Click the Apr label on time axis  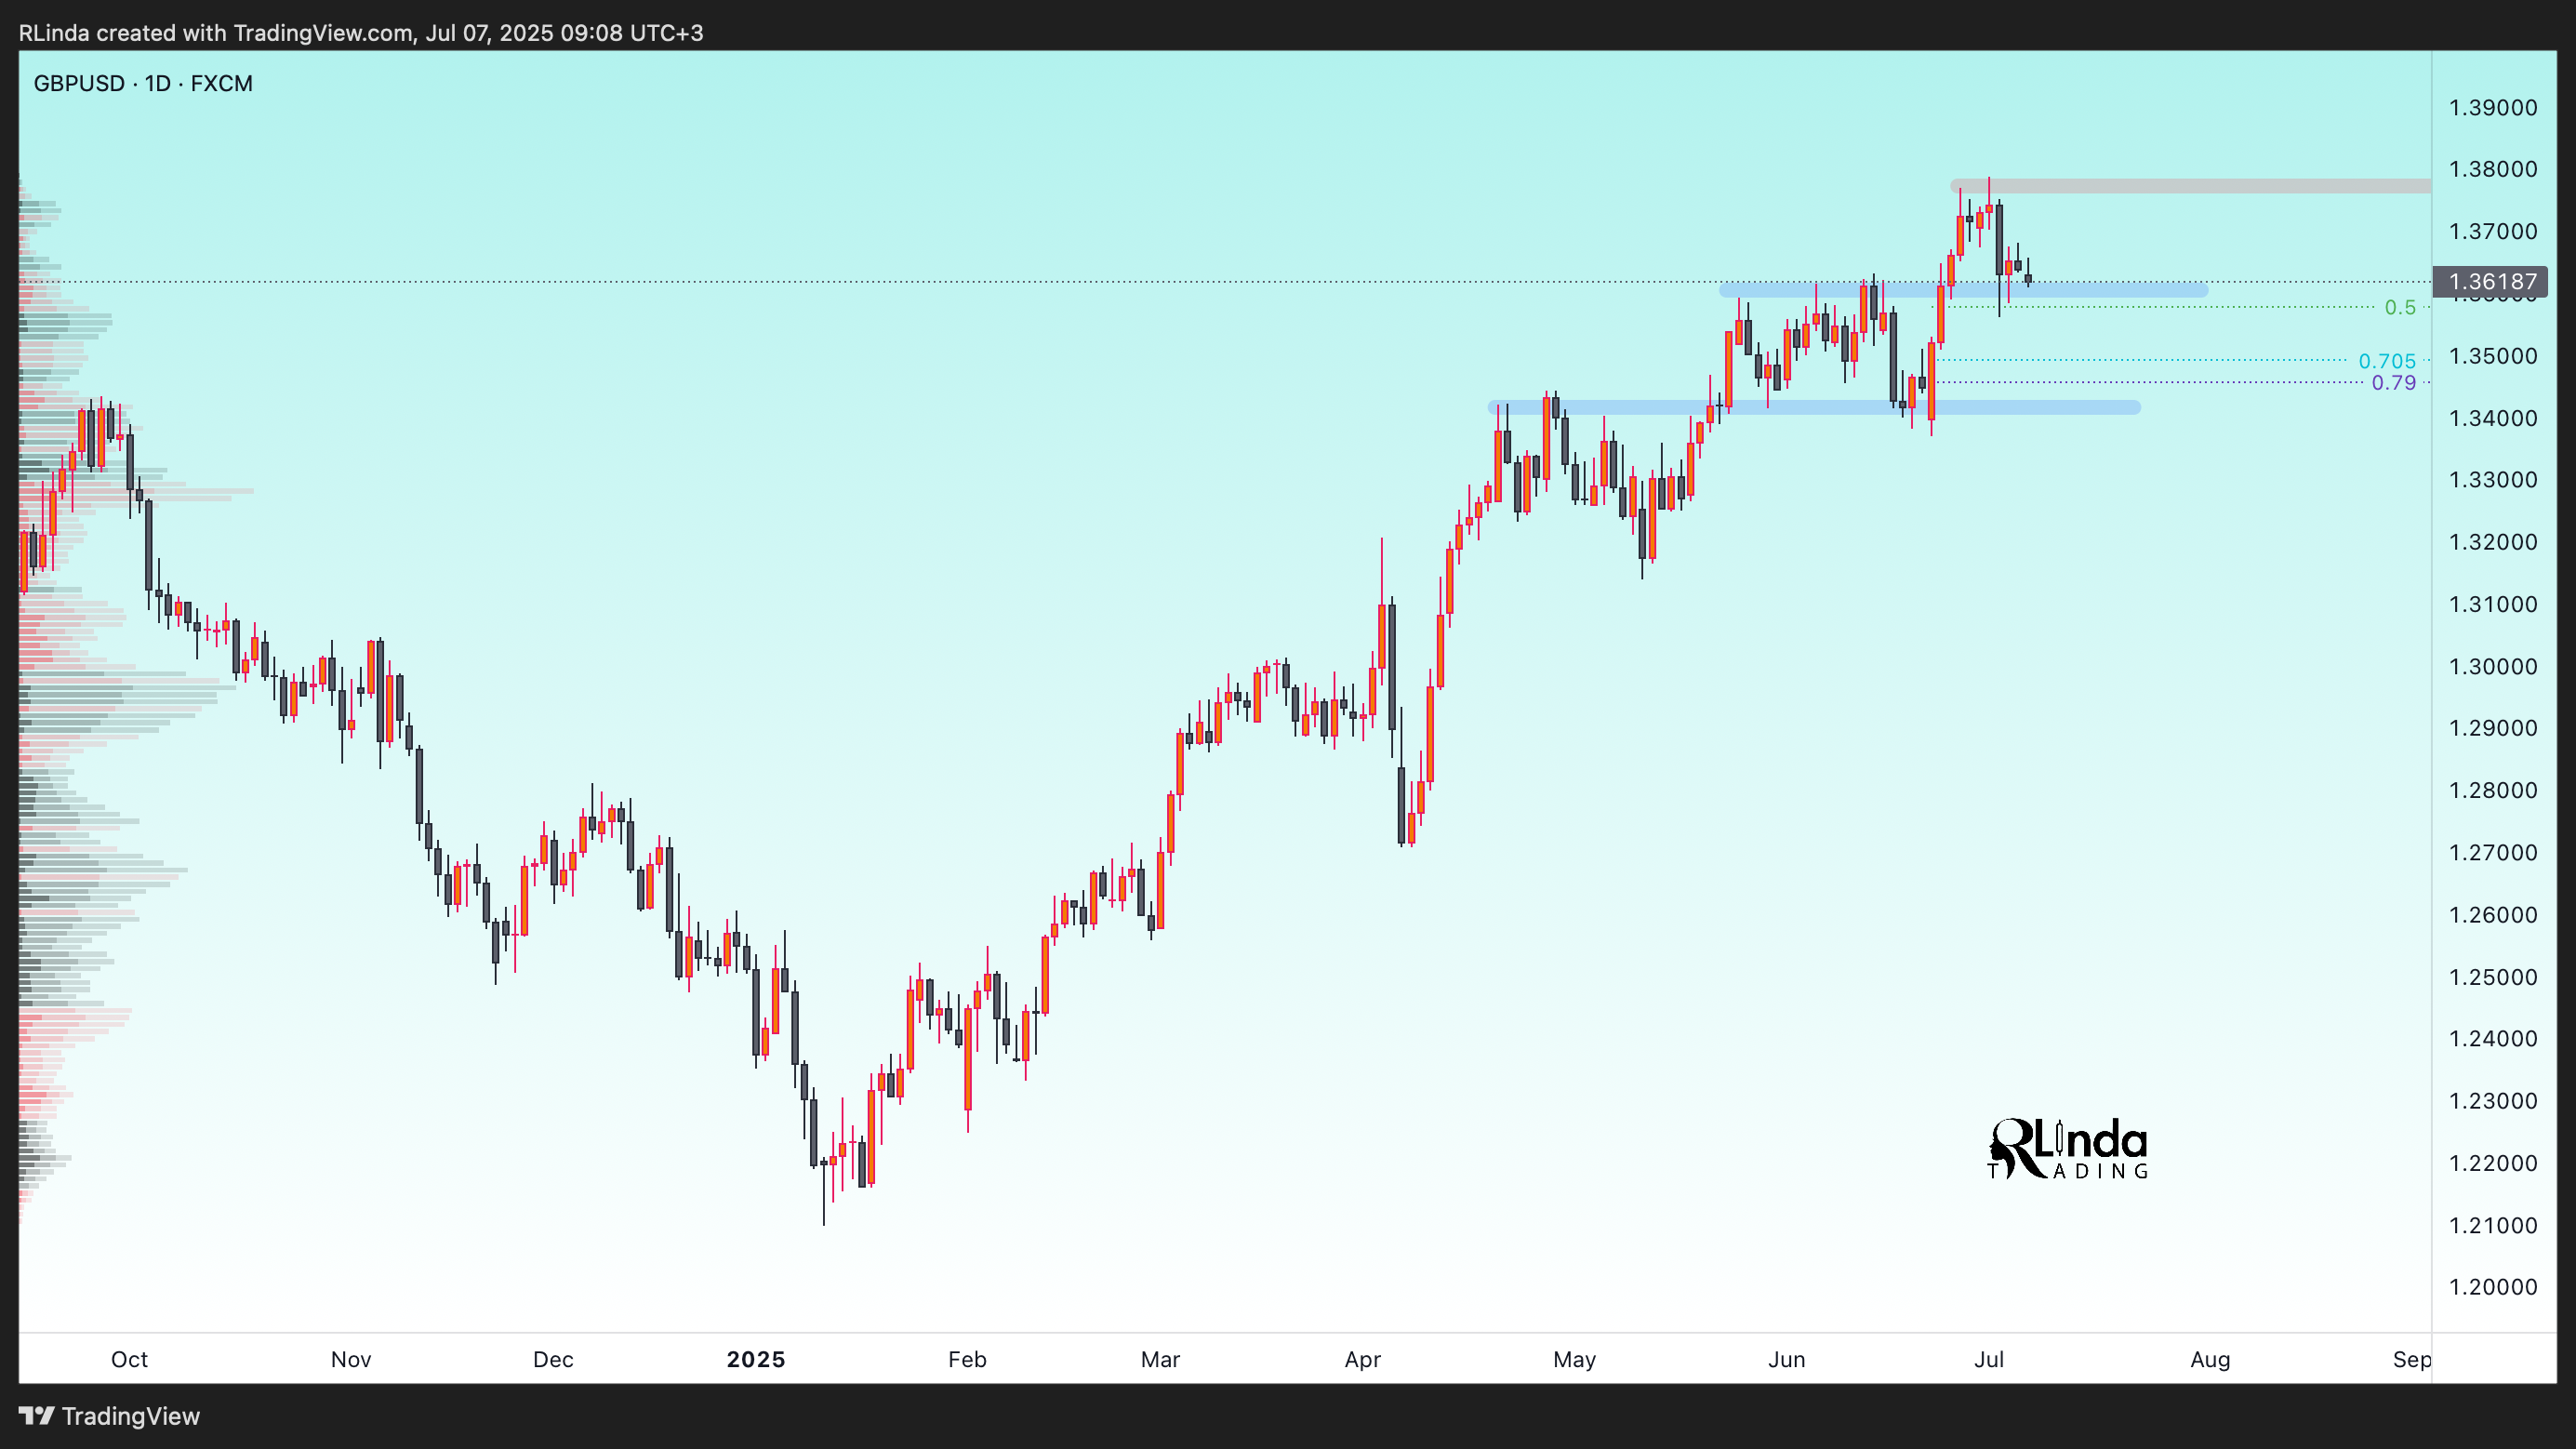[1363, 1360]
